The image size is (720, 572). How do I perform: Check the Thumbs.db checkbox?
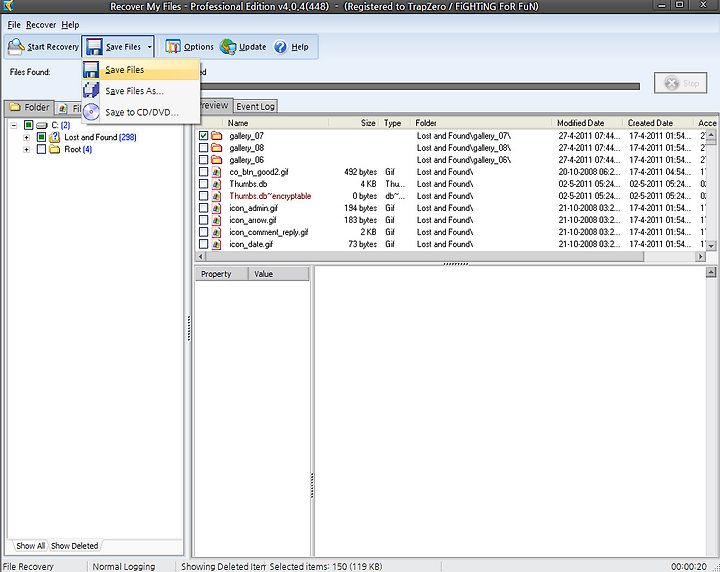click(x=203, y=184)
